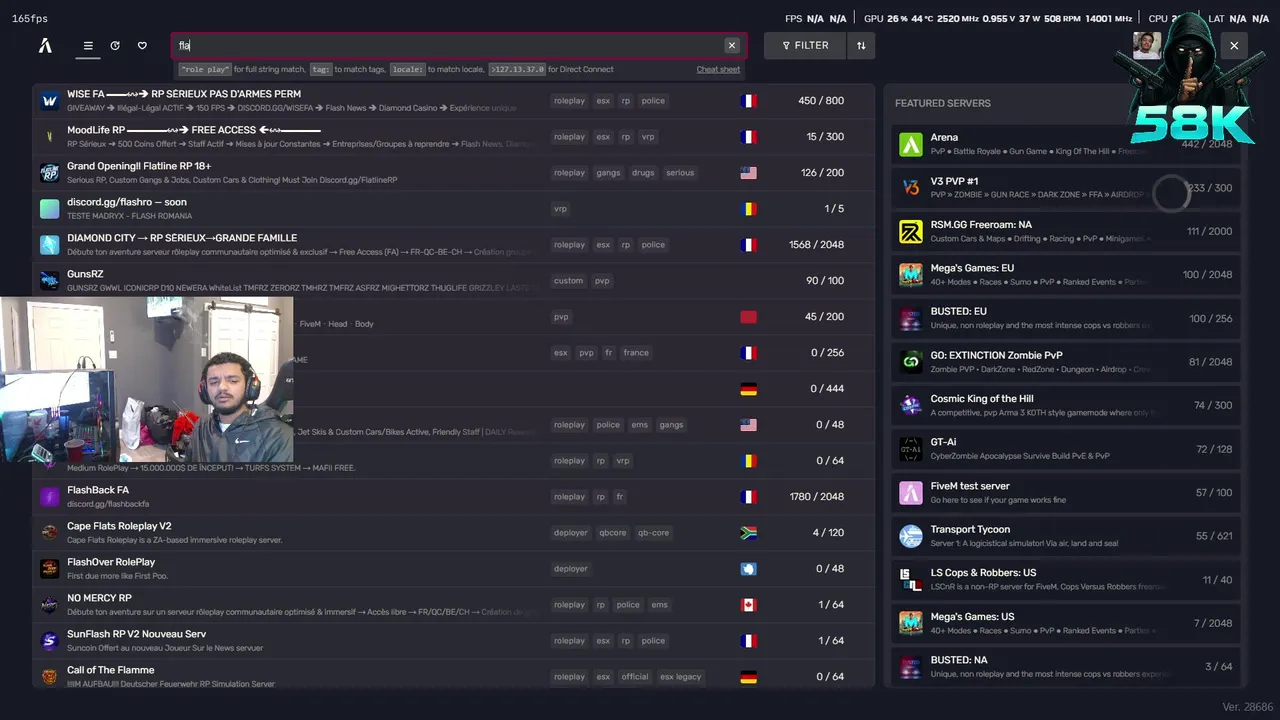Select 'deployer' tag in FlashOver RolePlay row
The width and height of the screenshot is (1280, 720).
coord(571,569)
